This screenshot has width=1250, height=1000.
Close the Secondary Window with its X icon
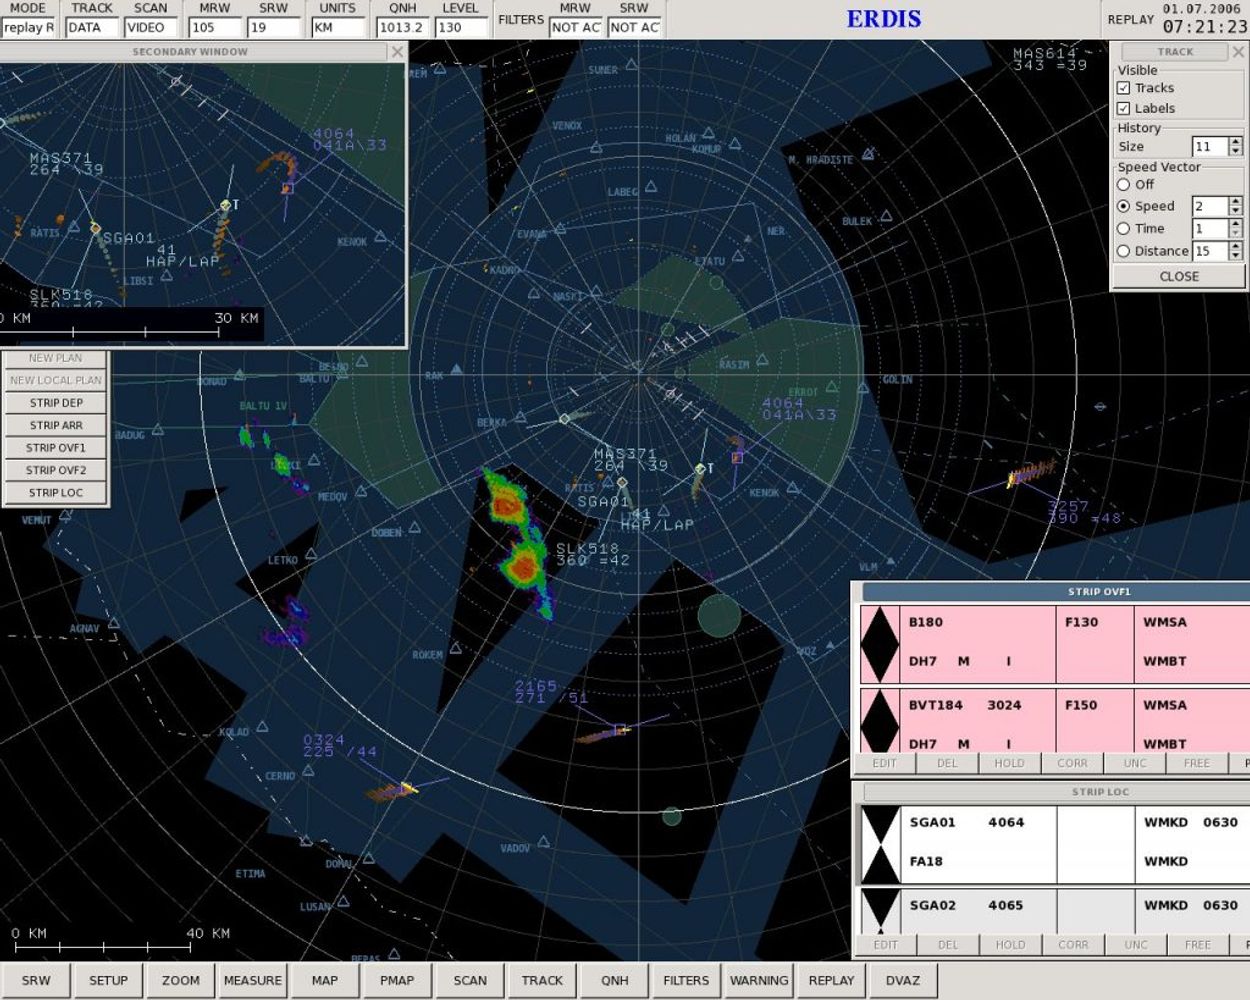point(397,52)
